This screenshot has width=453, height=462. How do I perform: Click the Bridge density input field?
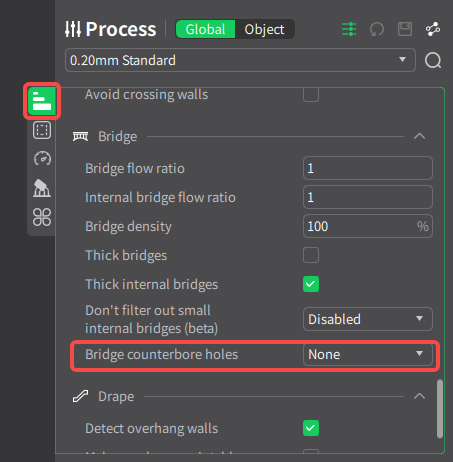[368, 226]
